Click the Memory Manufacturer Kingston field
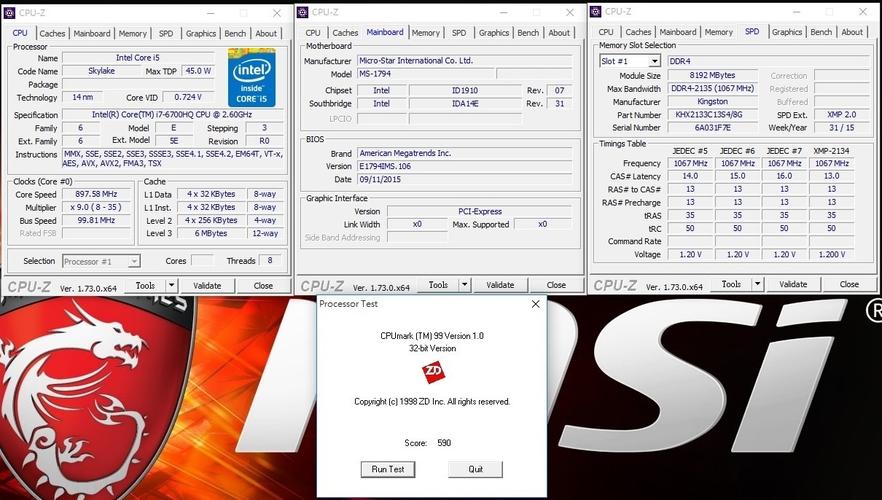The height and width of the screenshot is (500, 882). click(712, 102)
